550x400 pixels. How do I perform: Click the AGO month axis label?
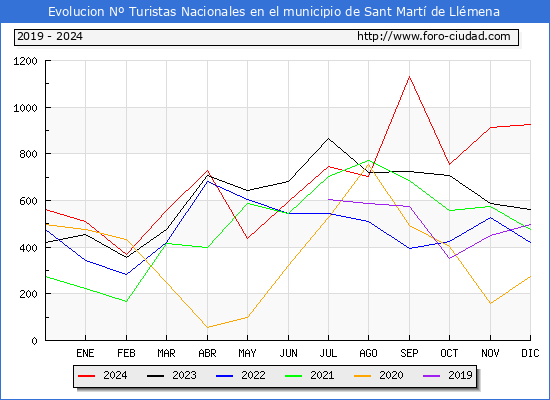[368, 353]
